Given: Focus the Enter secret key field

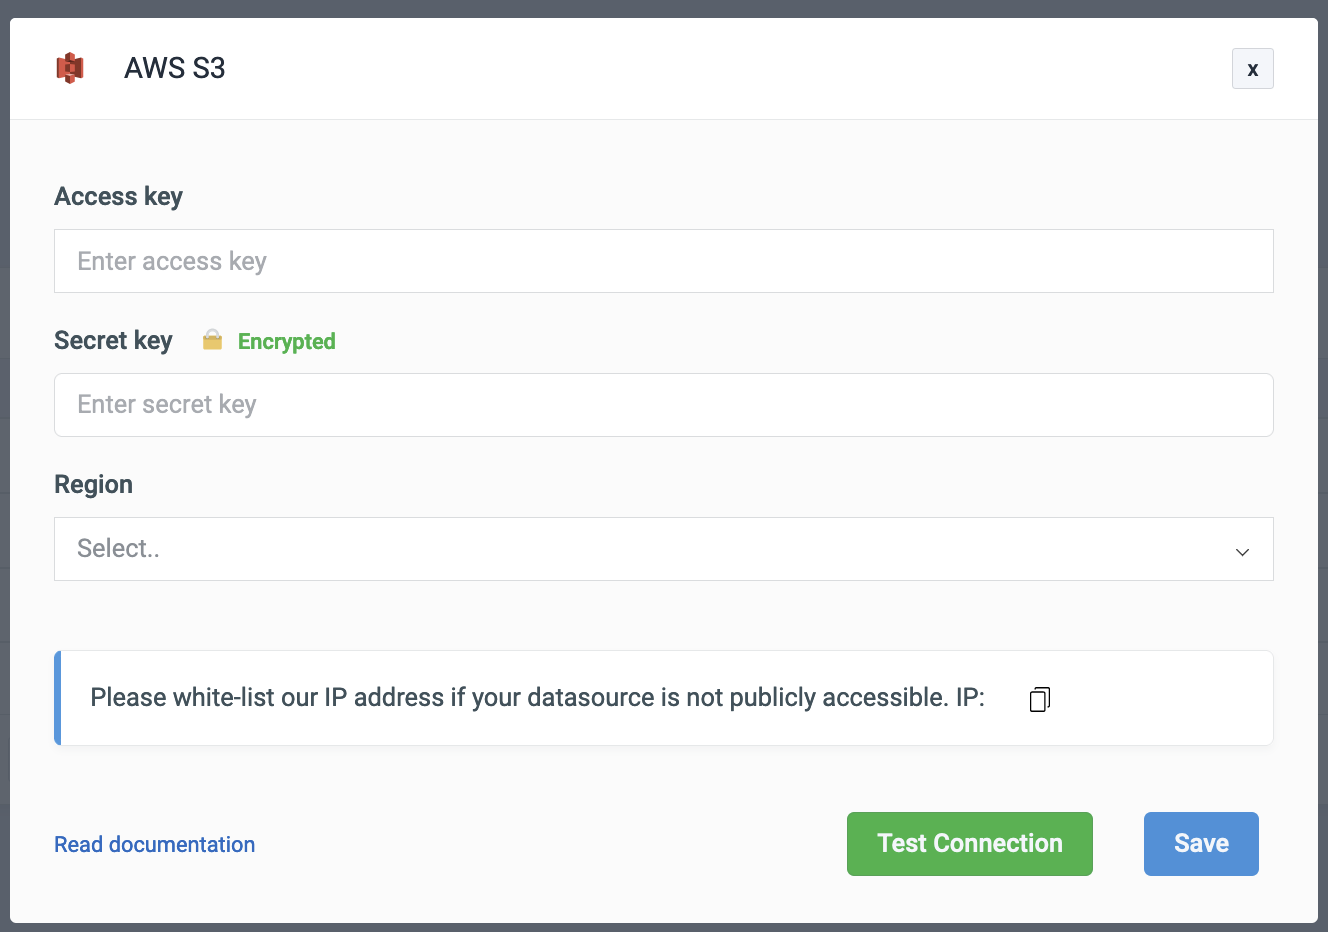Looking at the screenshot, I should [x=663, y=405].
